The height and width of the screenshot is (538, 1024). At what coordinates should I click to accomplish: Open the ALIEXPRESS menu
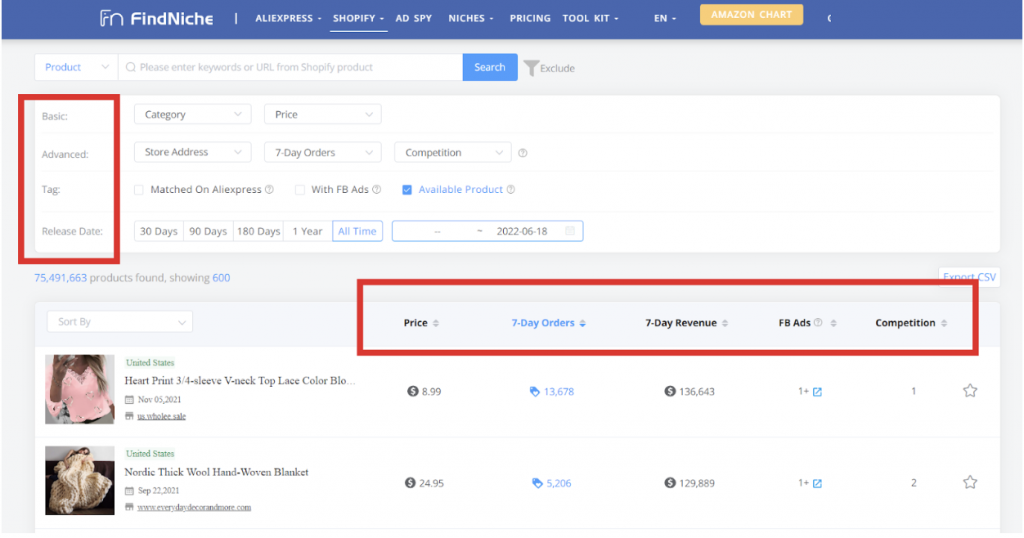pos(288,18)
